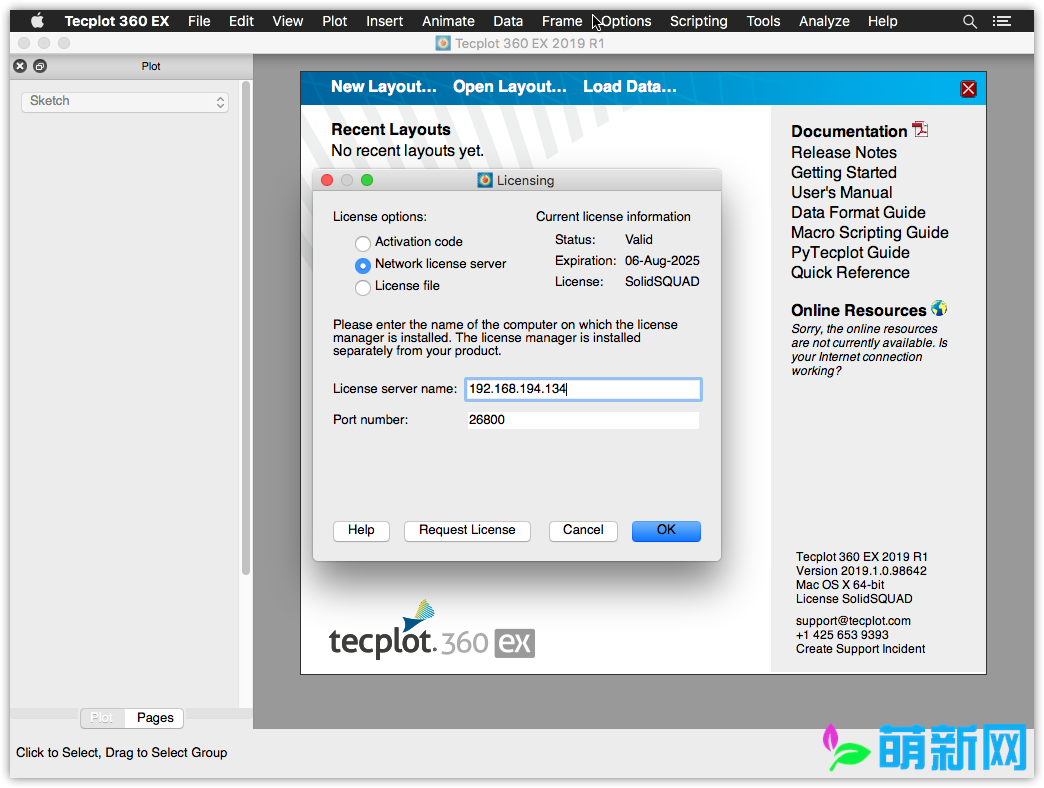The height and width of the screenshot is (788, 1044).
Task: Click the support@tecplot.com email link
Action: pos(853,621)
